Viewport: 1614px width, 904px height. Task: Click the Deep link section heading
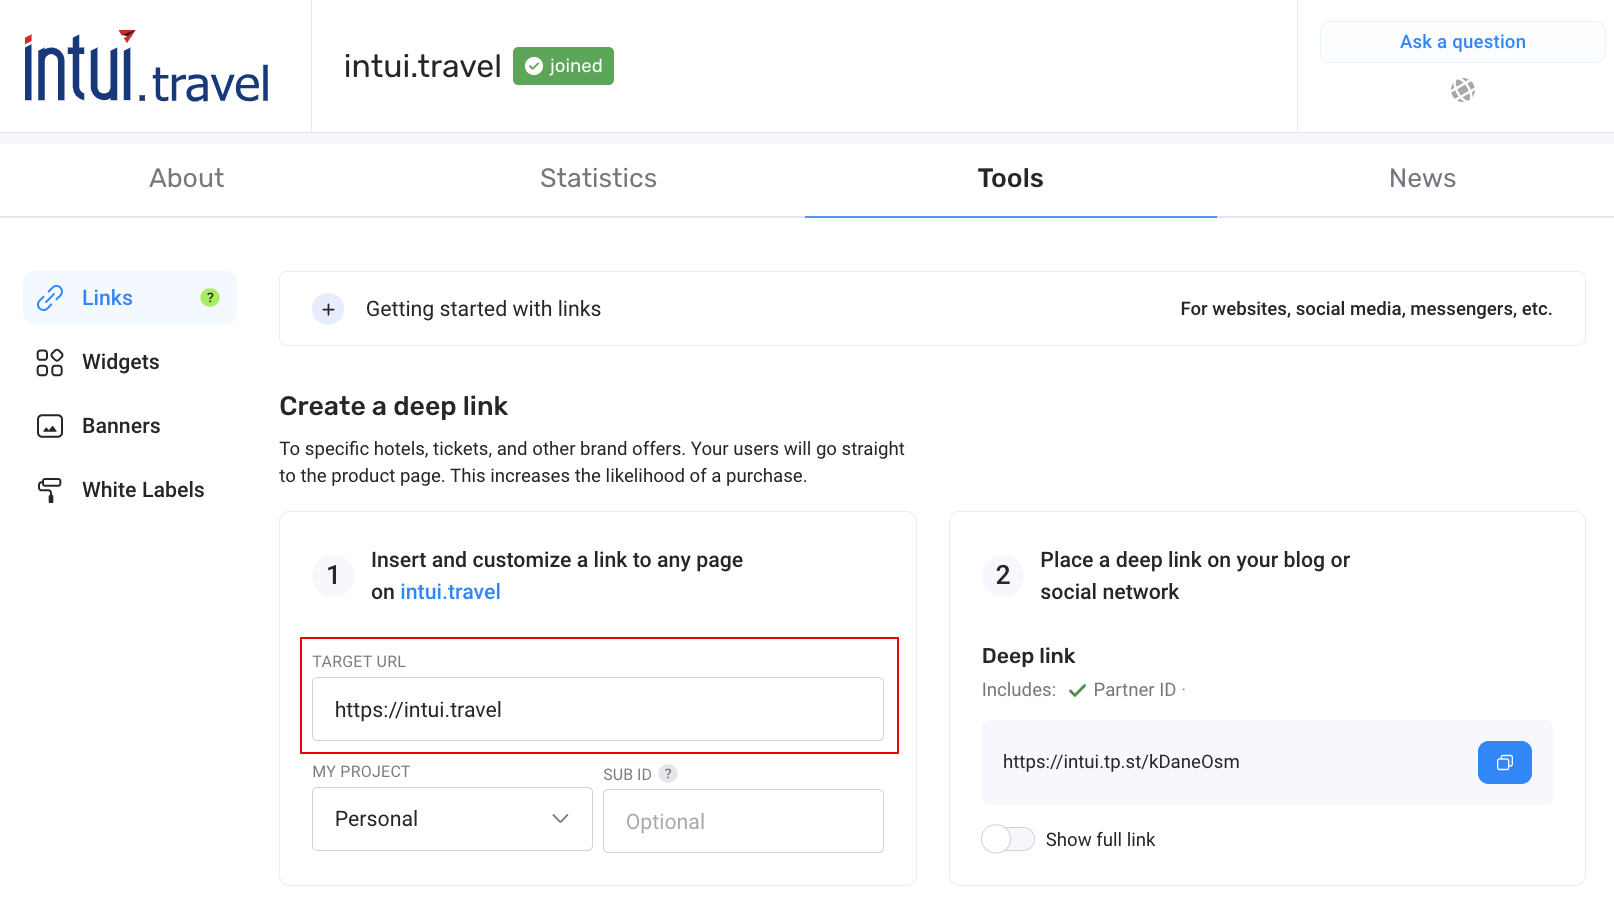(x=1028, y=656)
